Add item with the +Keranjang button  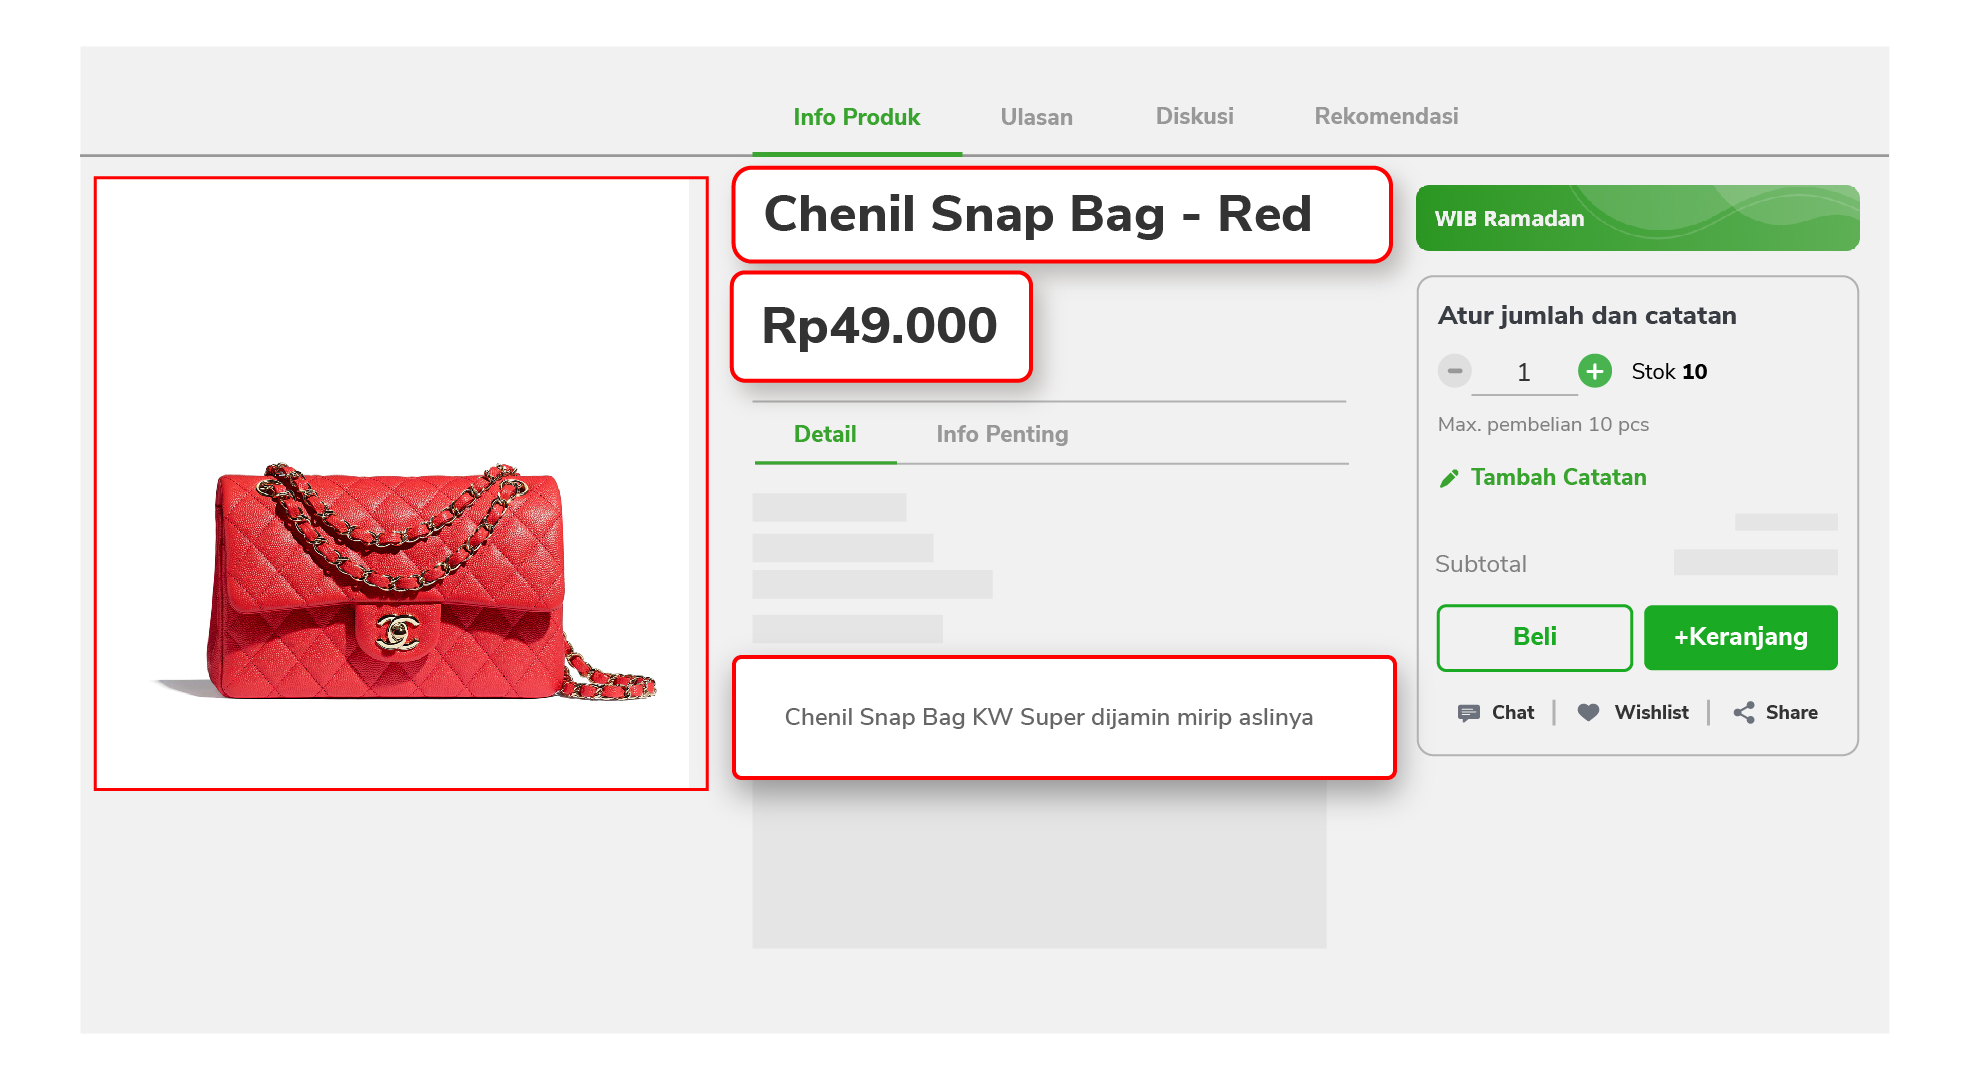[x=1741, y=637]
